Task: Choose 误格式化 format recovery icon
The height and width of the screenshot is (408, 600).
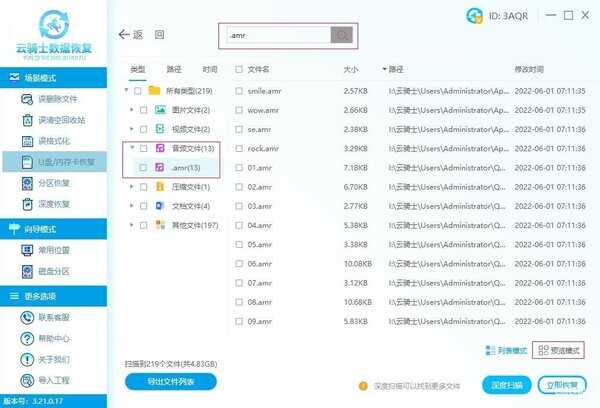Action: (27, 141)
